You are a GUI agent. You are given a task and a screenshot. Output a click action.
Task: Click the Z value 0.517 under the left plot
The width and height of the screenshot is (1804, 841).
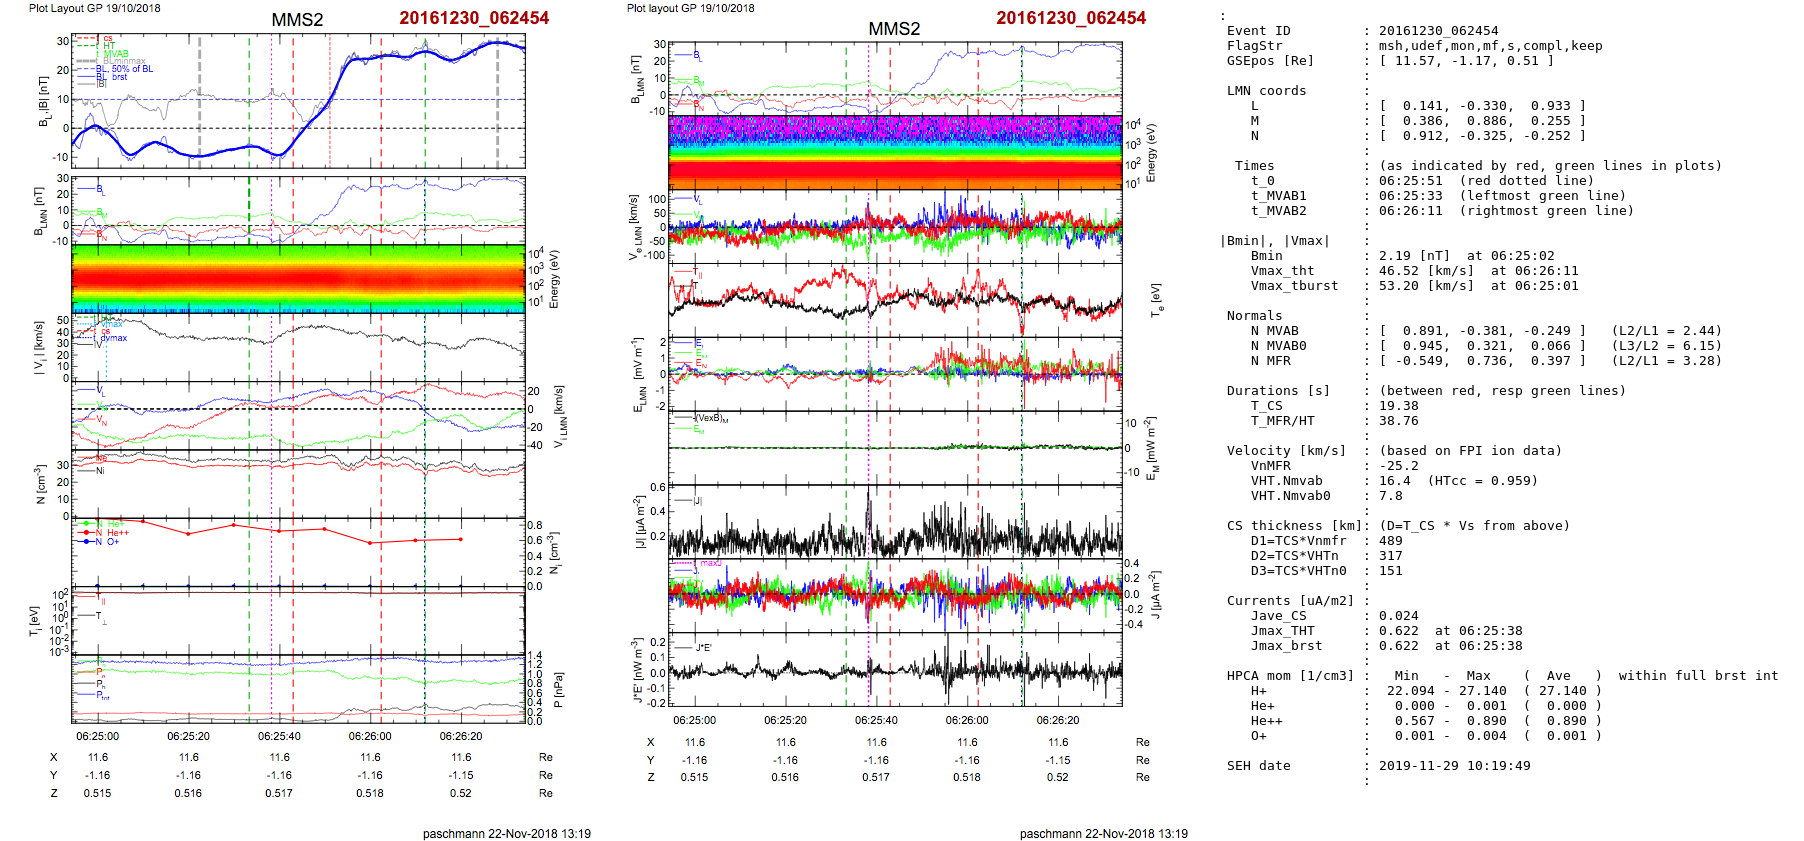tap(279, 793)
